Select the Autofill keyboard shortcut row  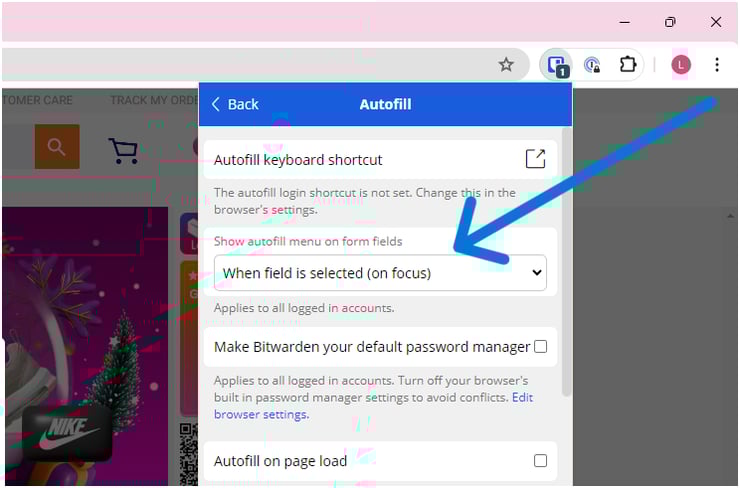[x=360, y=160]
